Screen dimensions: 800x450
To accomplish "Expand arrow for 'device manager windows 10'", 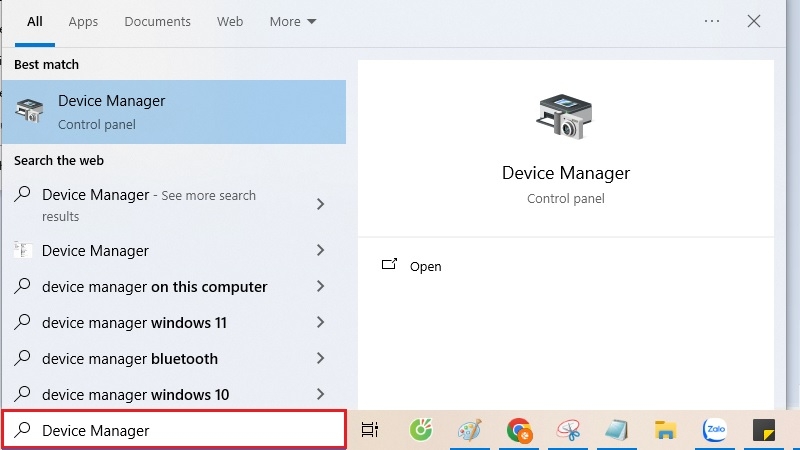I will click(320, 394).
